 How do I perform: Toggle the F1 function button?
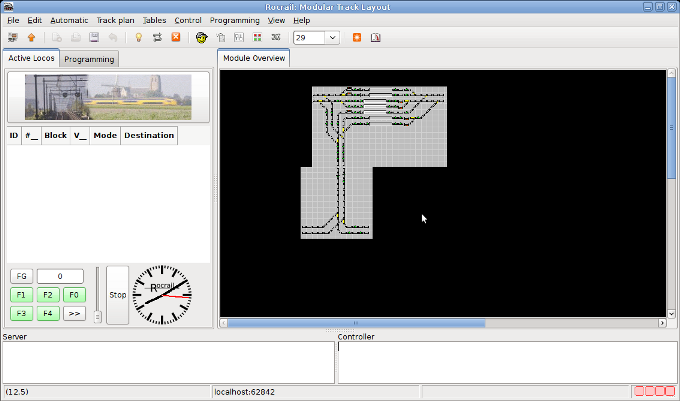point(21,295)
